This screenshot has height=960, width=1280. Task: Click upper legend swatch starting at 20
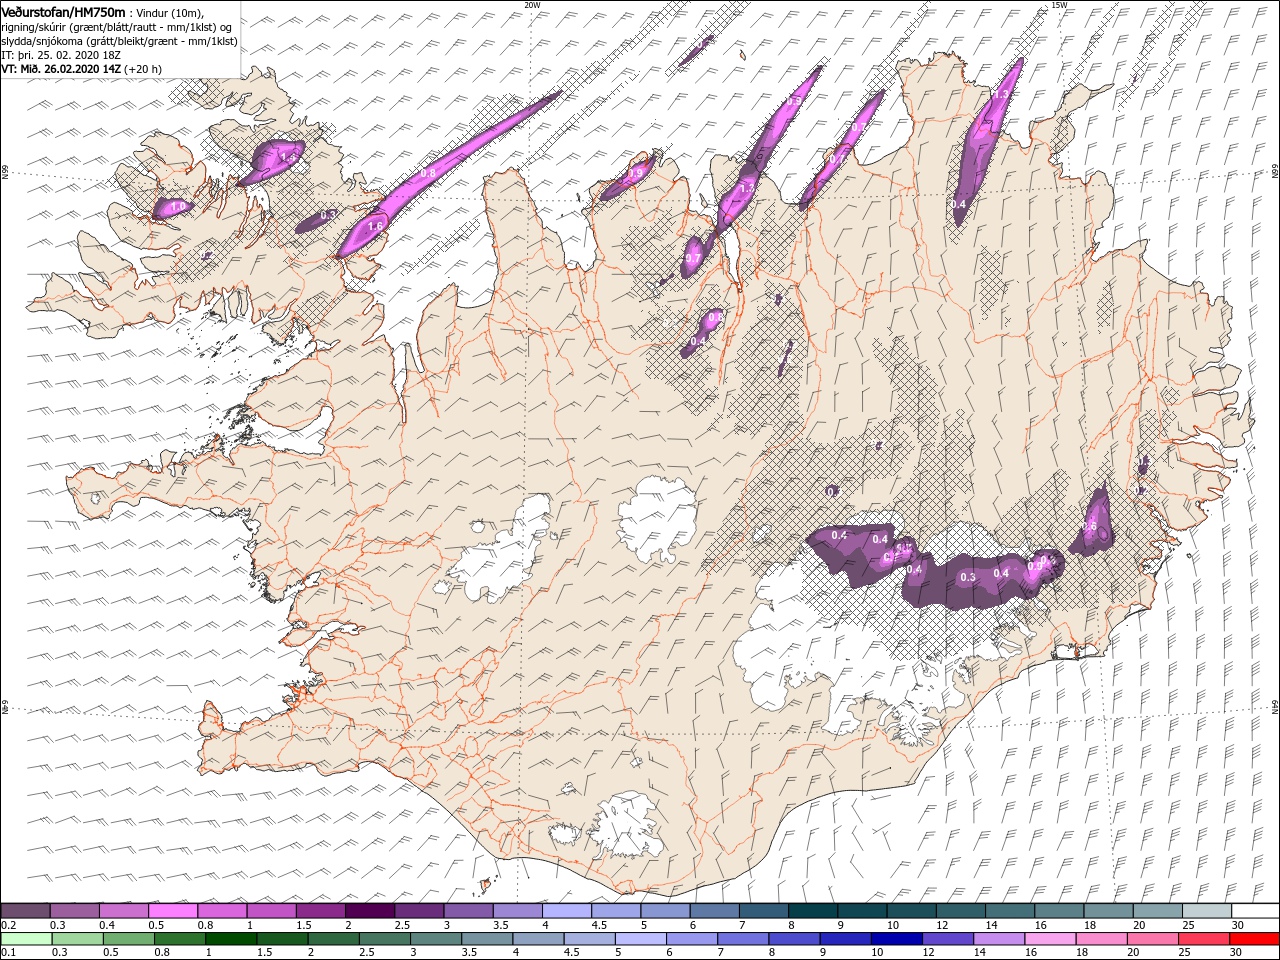pos(1156,911)
